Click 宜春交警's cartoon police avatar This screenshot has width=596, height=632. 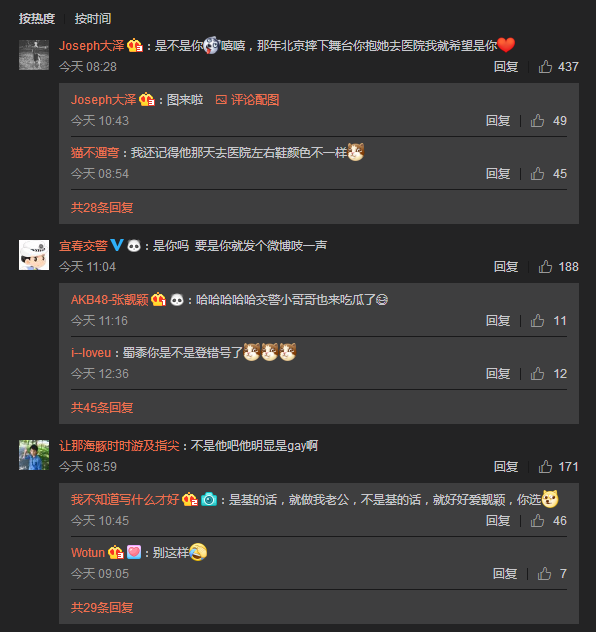point(34,255)
